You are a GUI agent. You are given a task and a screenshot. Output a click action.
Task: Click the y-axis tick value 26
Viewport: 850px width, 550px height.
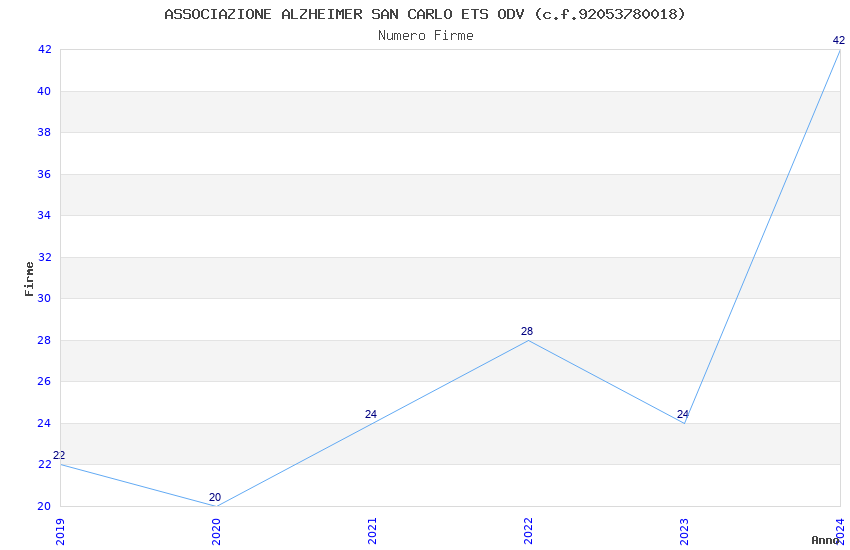(x=44, y=381)
